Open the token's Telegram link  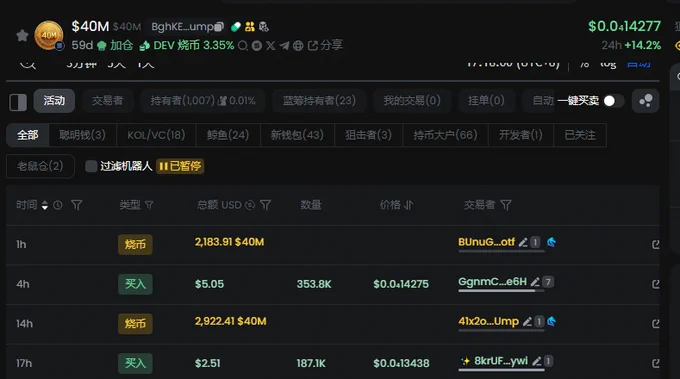tap(284, 45)
